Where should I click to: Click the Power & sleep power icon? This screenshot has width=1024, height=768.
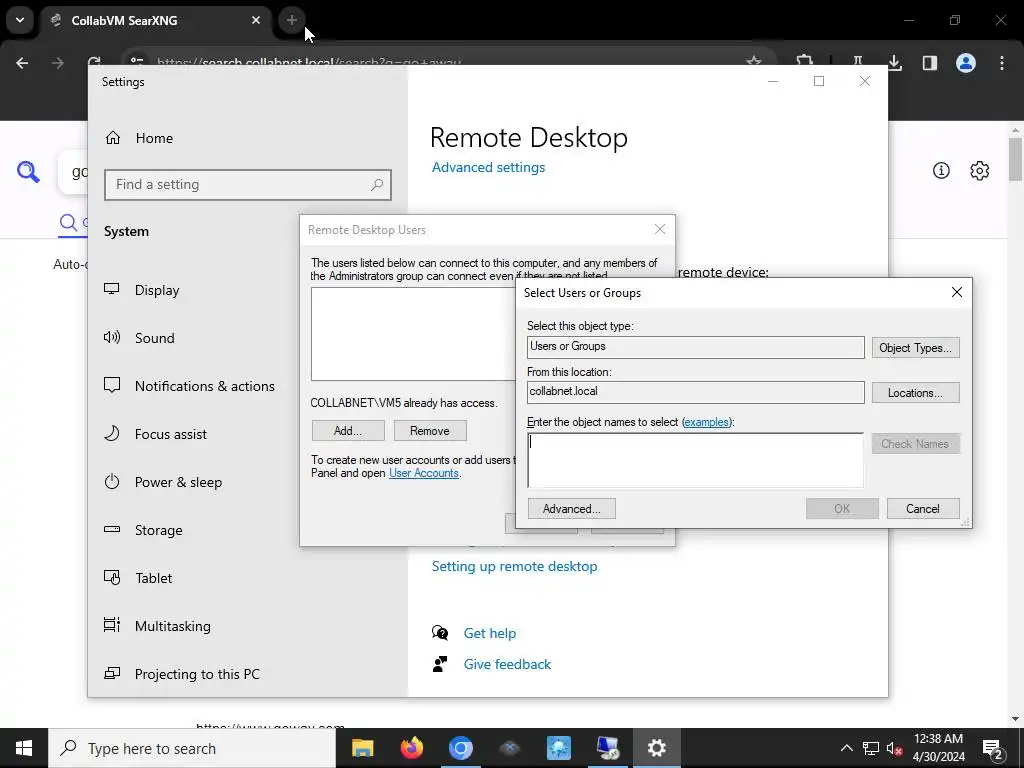tap(112, 481)
